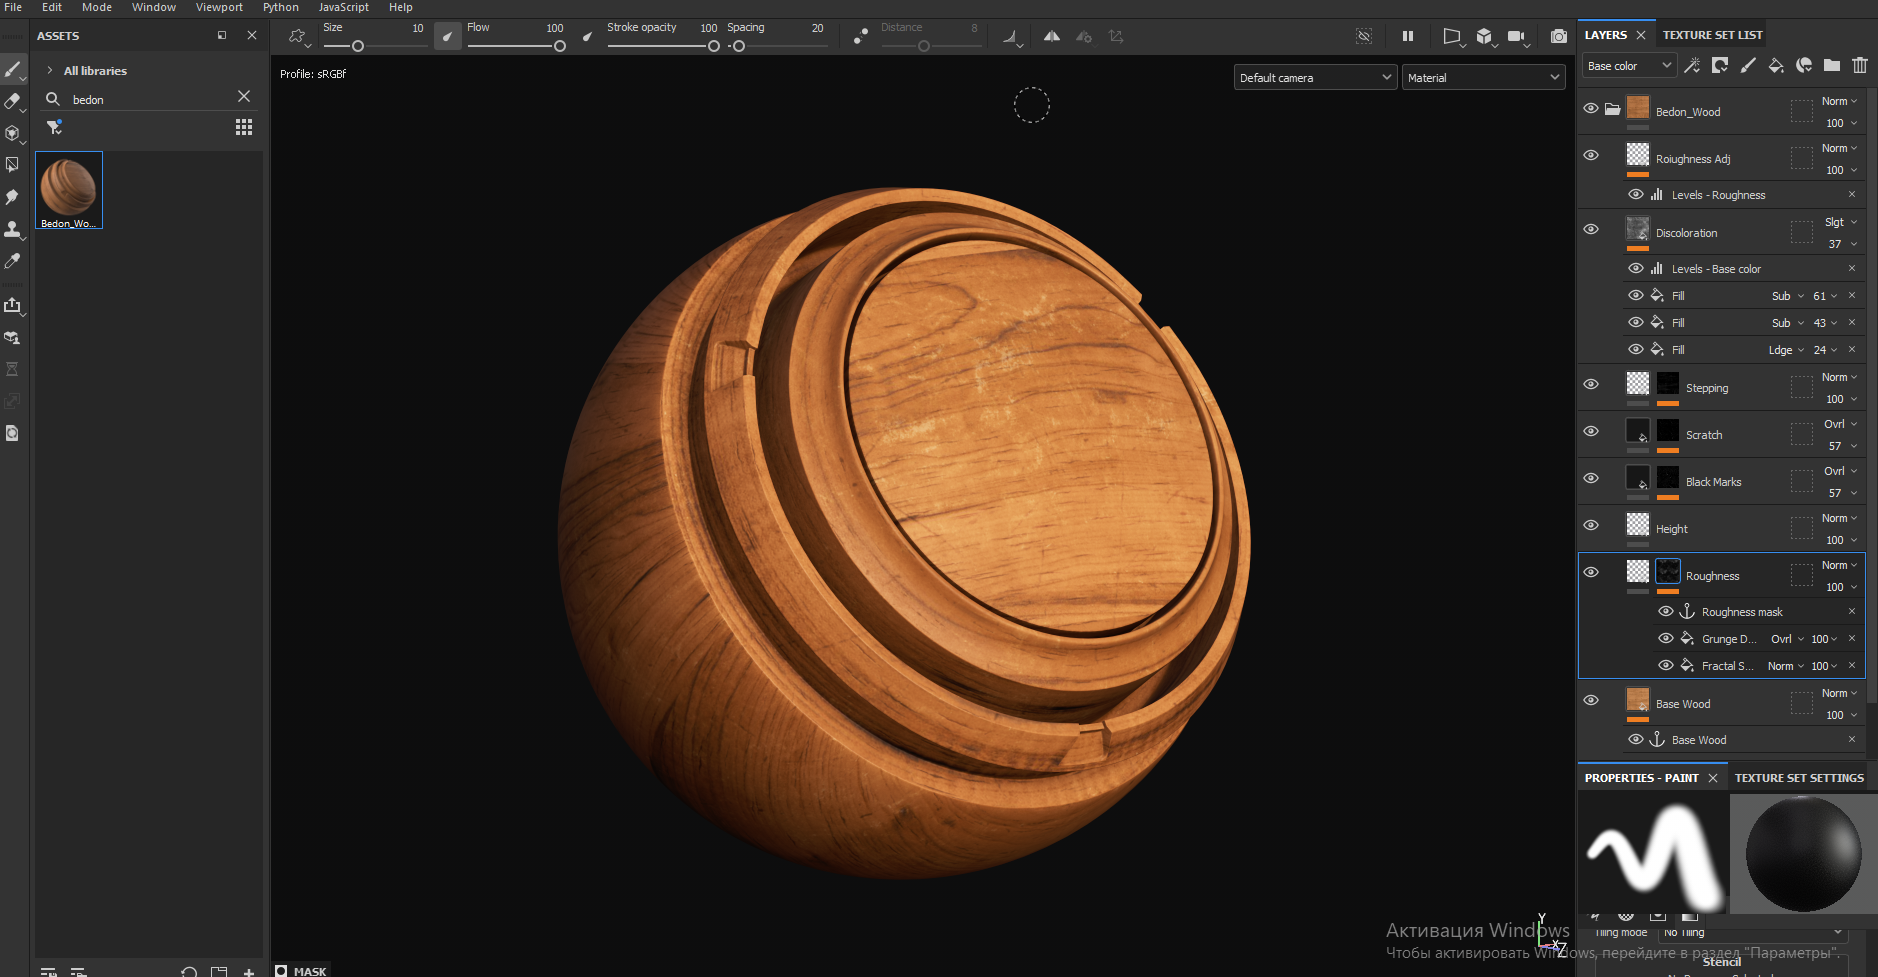Add a fill layer from Layers toolbar
This screenshot has width=1878, height=977.
(1776, 66)
